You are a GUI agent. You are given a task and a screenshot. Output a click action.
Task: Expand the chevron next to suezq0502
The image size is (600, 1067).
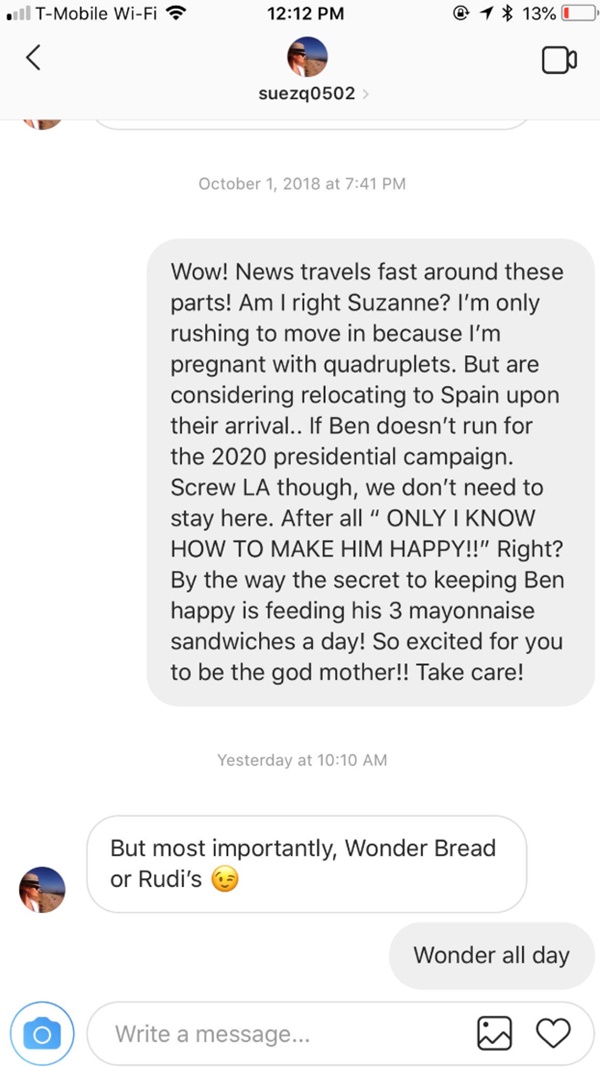[x=366, y=94]
